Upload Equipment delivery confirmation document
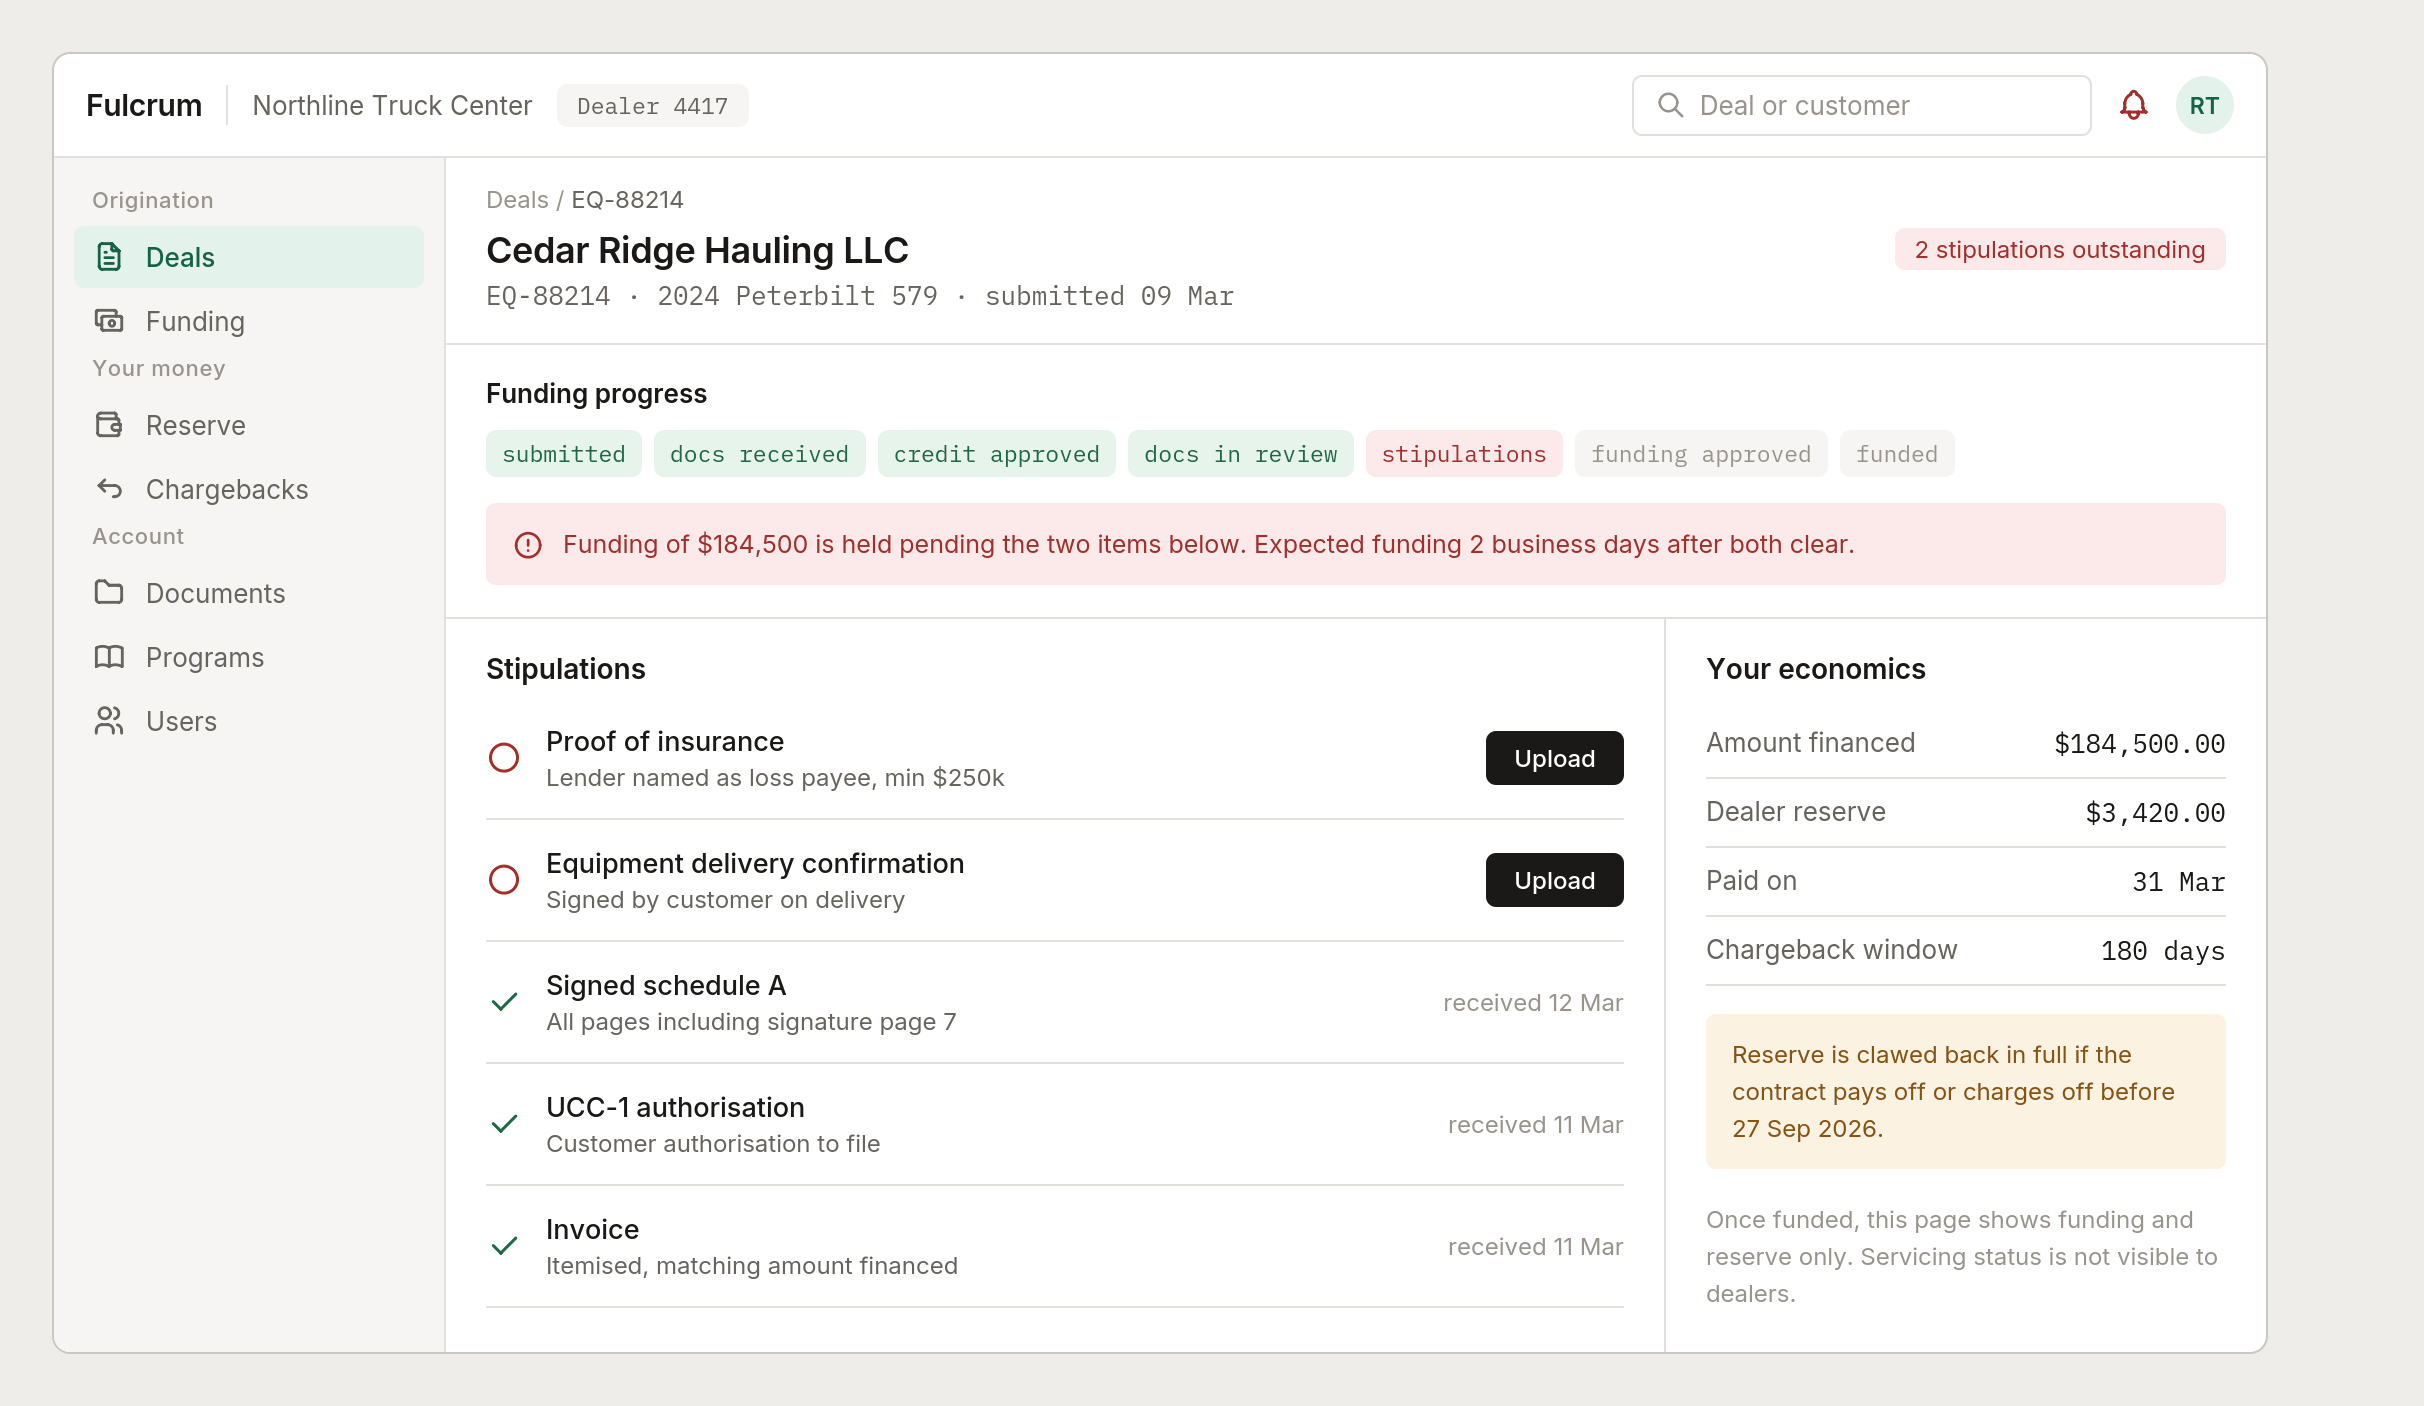The height and width of the screenshot is (1406, 2424). pos(1554,880)
